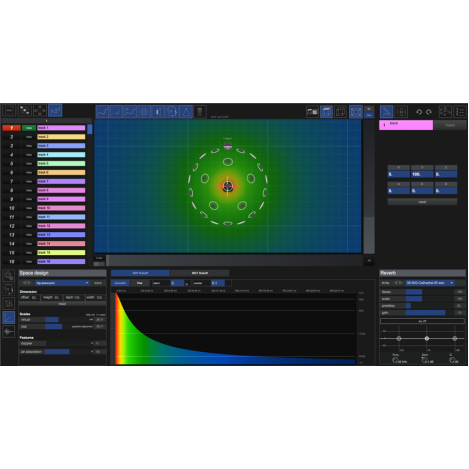Open the routing diagram icon at top right
This screenshot has height=469, width=469.
click(445, 112)
